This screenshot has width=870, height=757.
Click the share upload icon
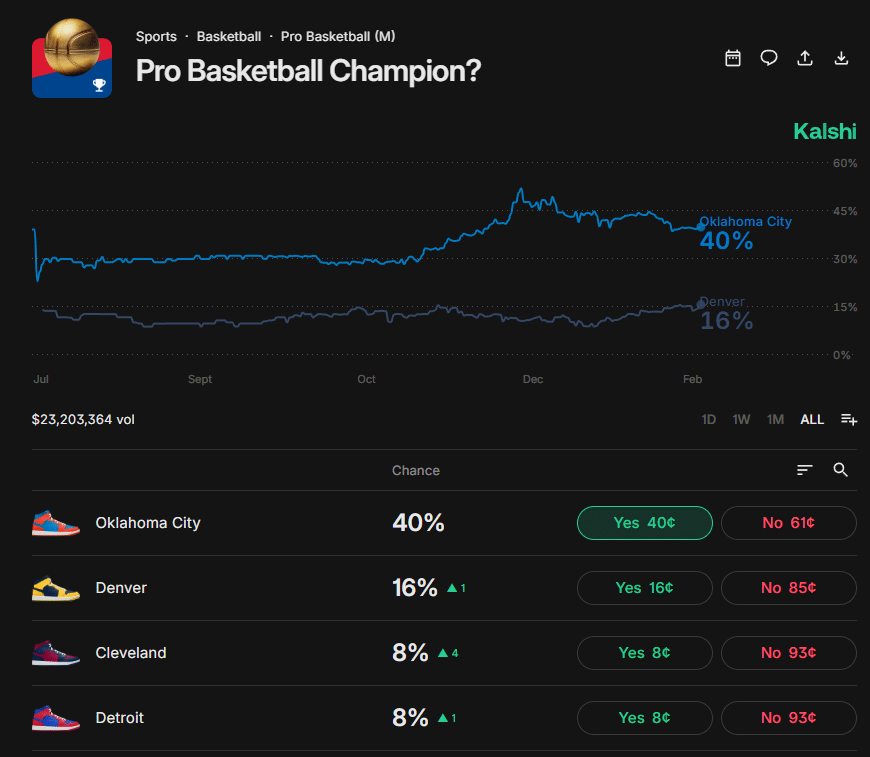pyautogui.click(x=805, y=58)
